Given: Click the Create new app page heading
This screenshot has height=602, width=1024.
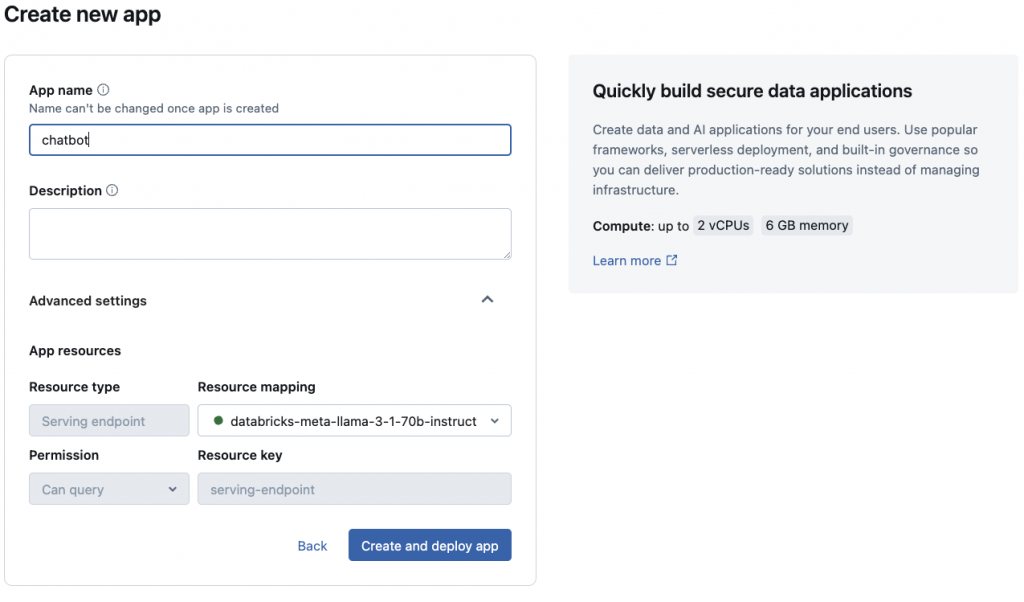Looking at the screenshot, I should (x=83, y=15).
